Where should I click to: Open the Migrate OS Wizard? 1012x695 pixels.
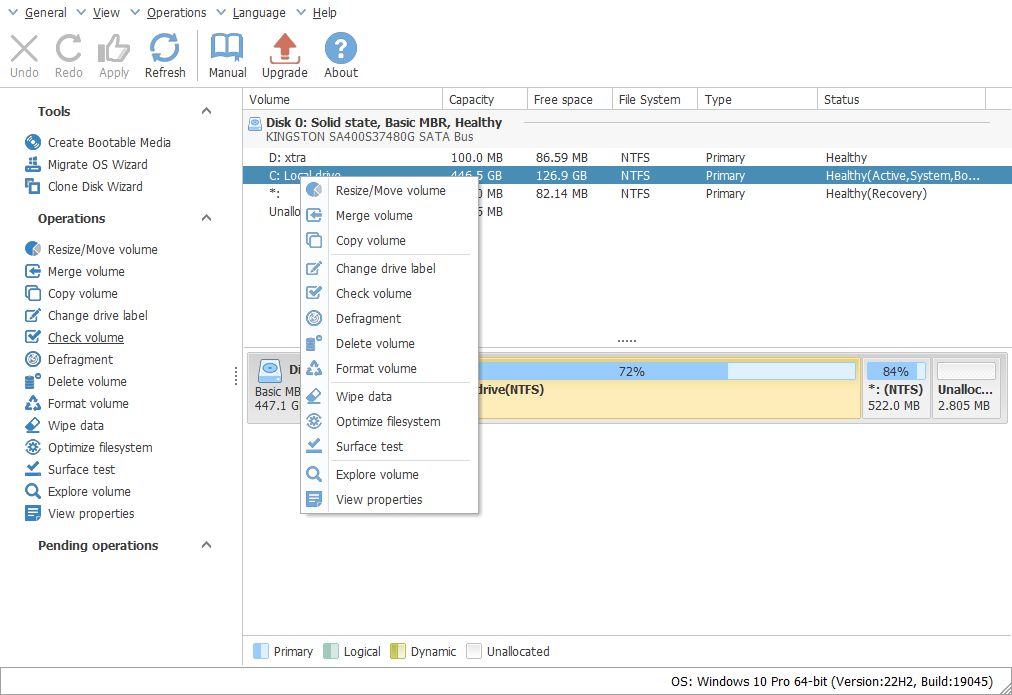tap(99, 164)
